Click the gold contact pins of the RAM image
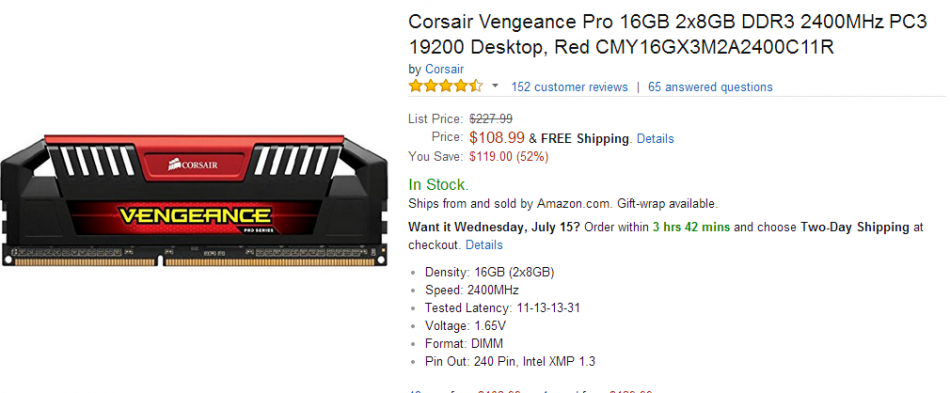This screenshot has width=950, height=393. pos(193,262)
